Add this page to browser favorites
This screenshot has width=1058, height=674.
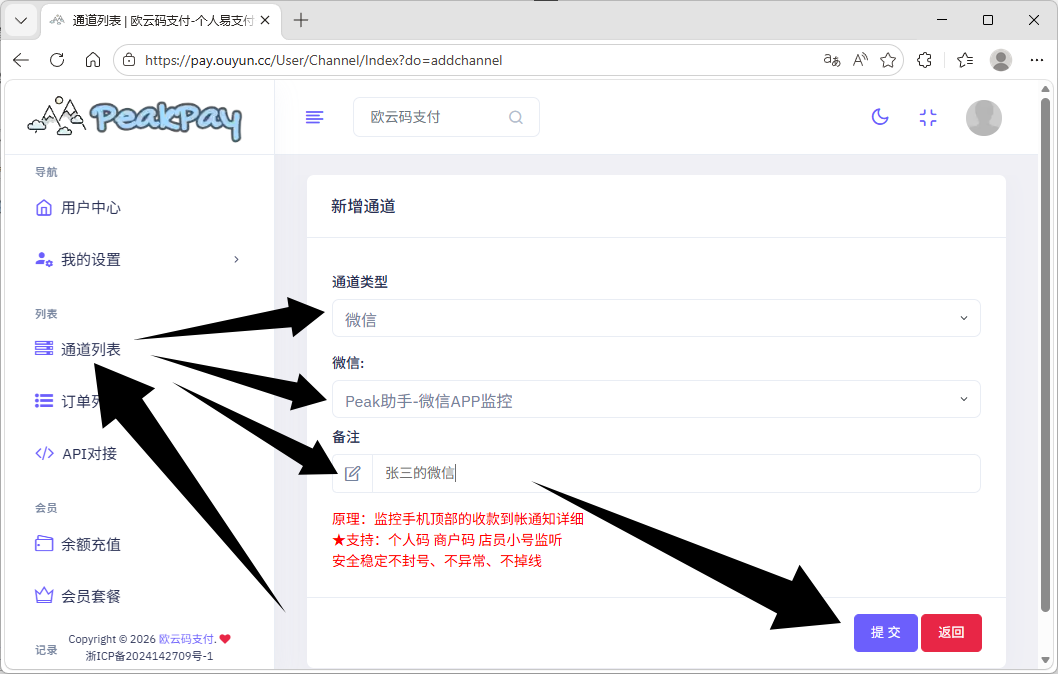point(887,60)
